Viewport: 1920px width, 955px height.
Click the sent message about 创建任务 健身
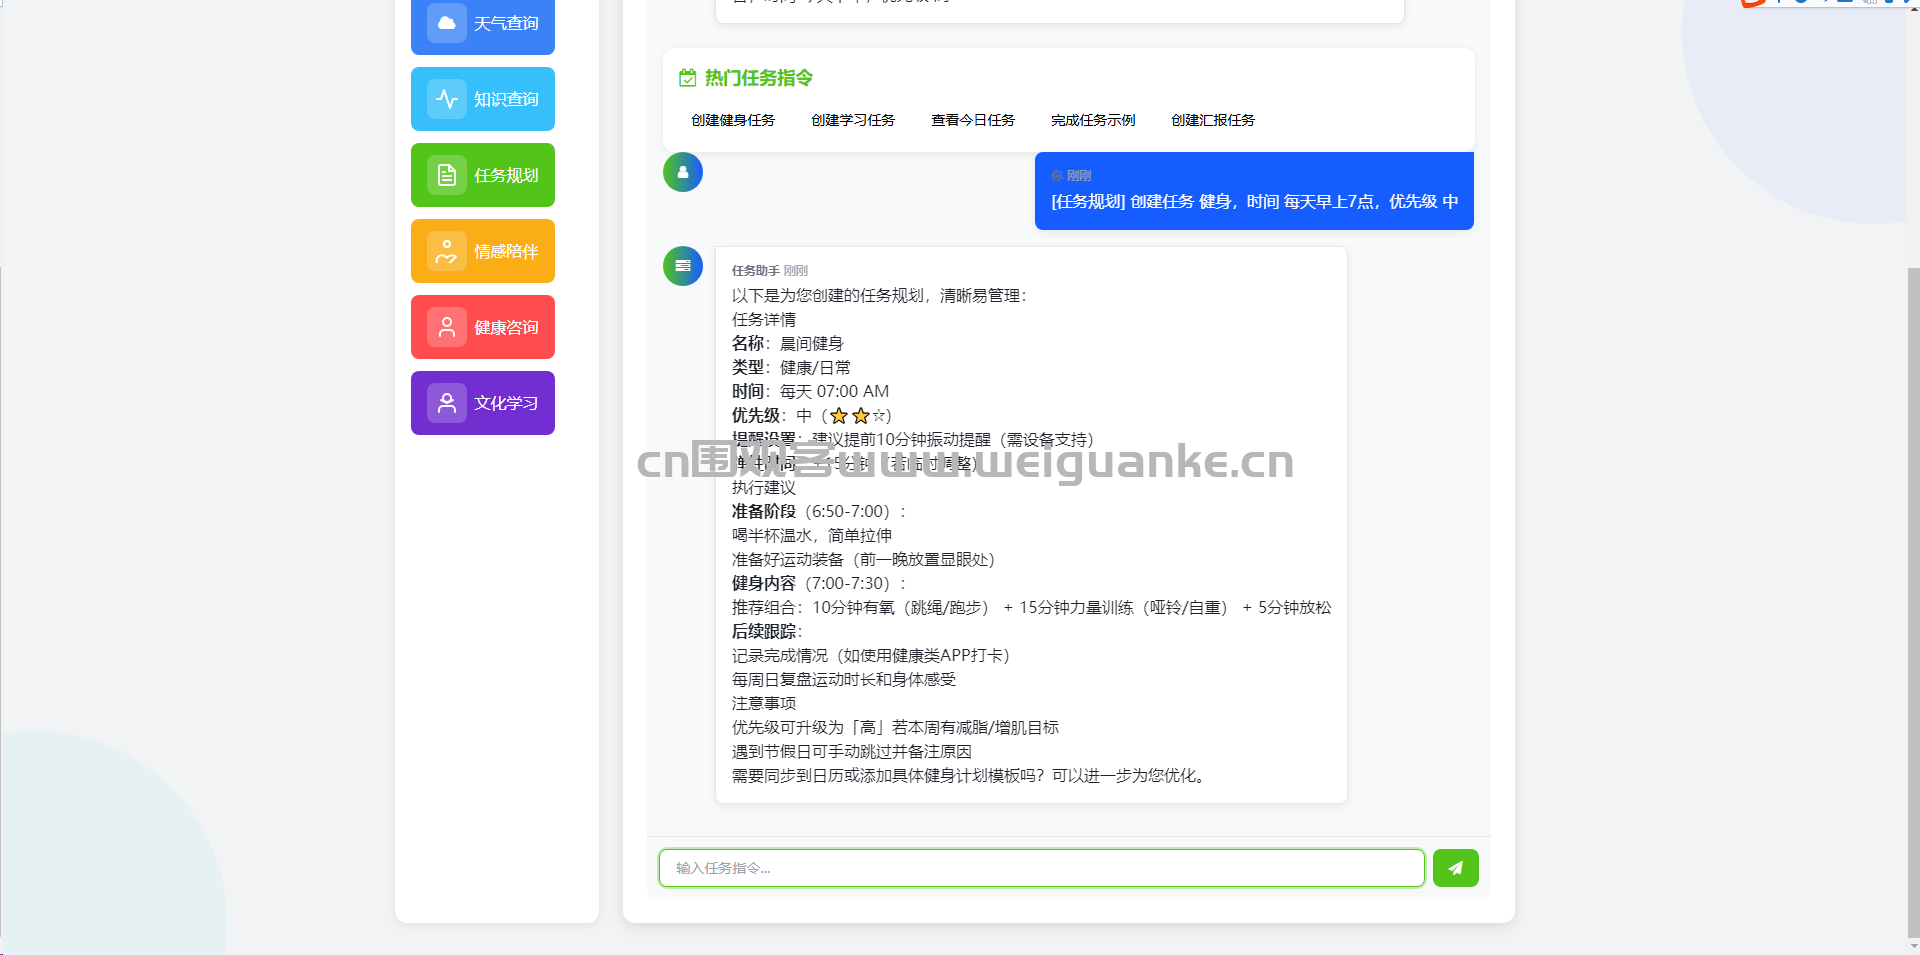coord(1254,191)
